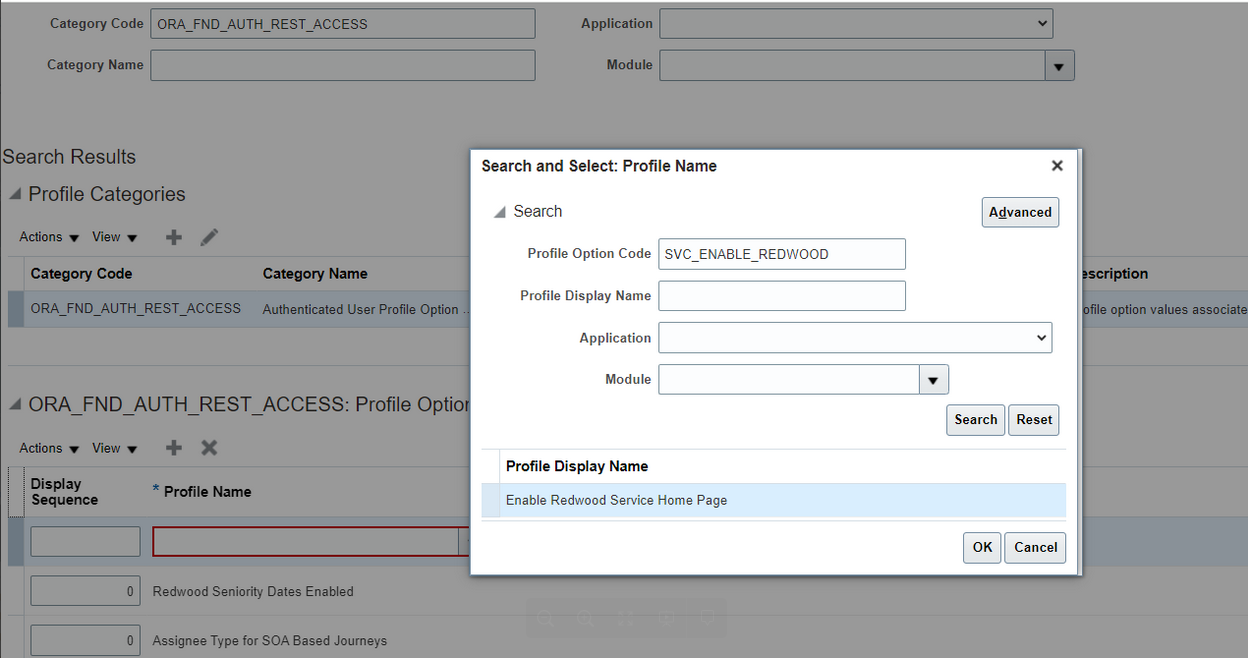1248x658 pixels.
Task: Focus the Profile Display Name field
Action: pyautogui.click(x=782, y=296)
